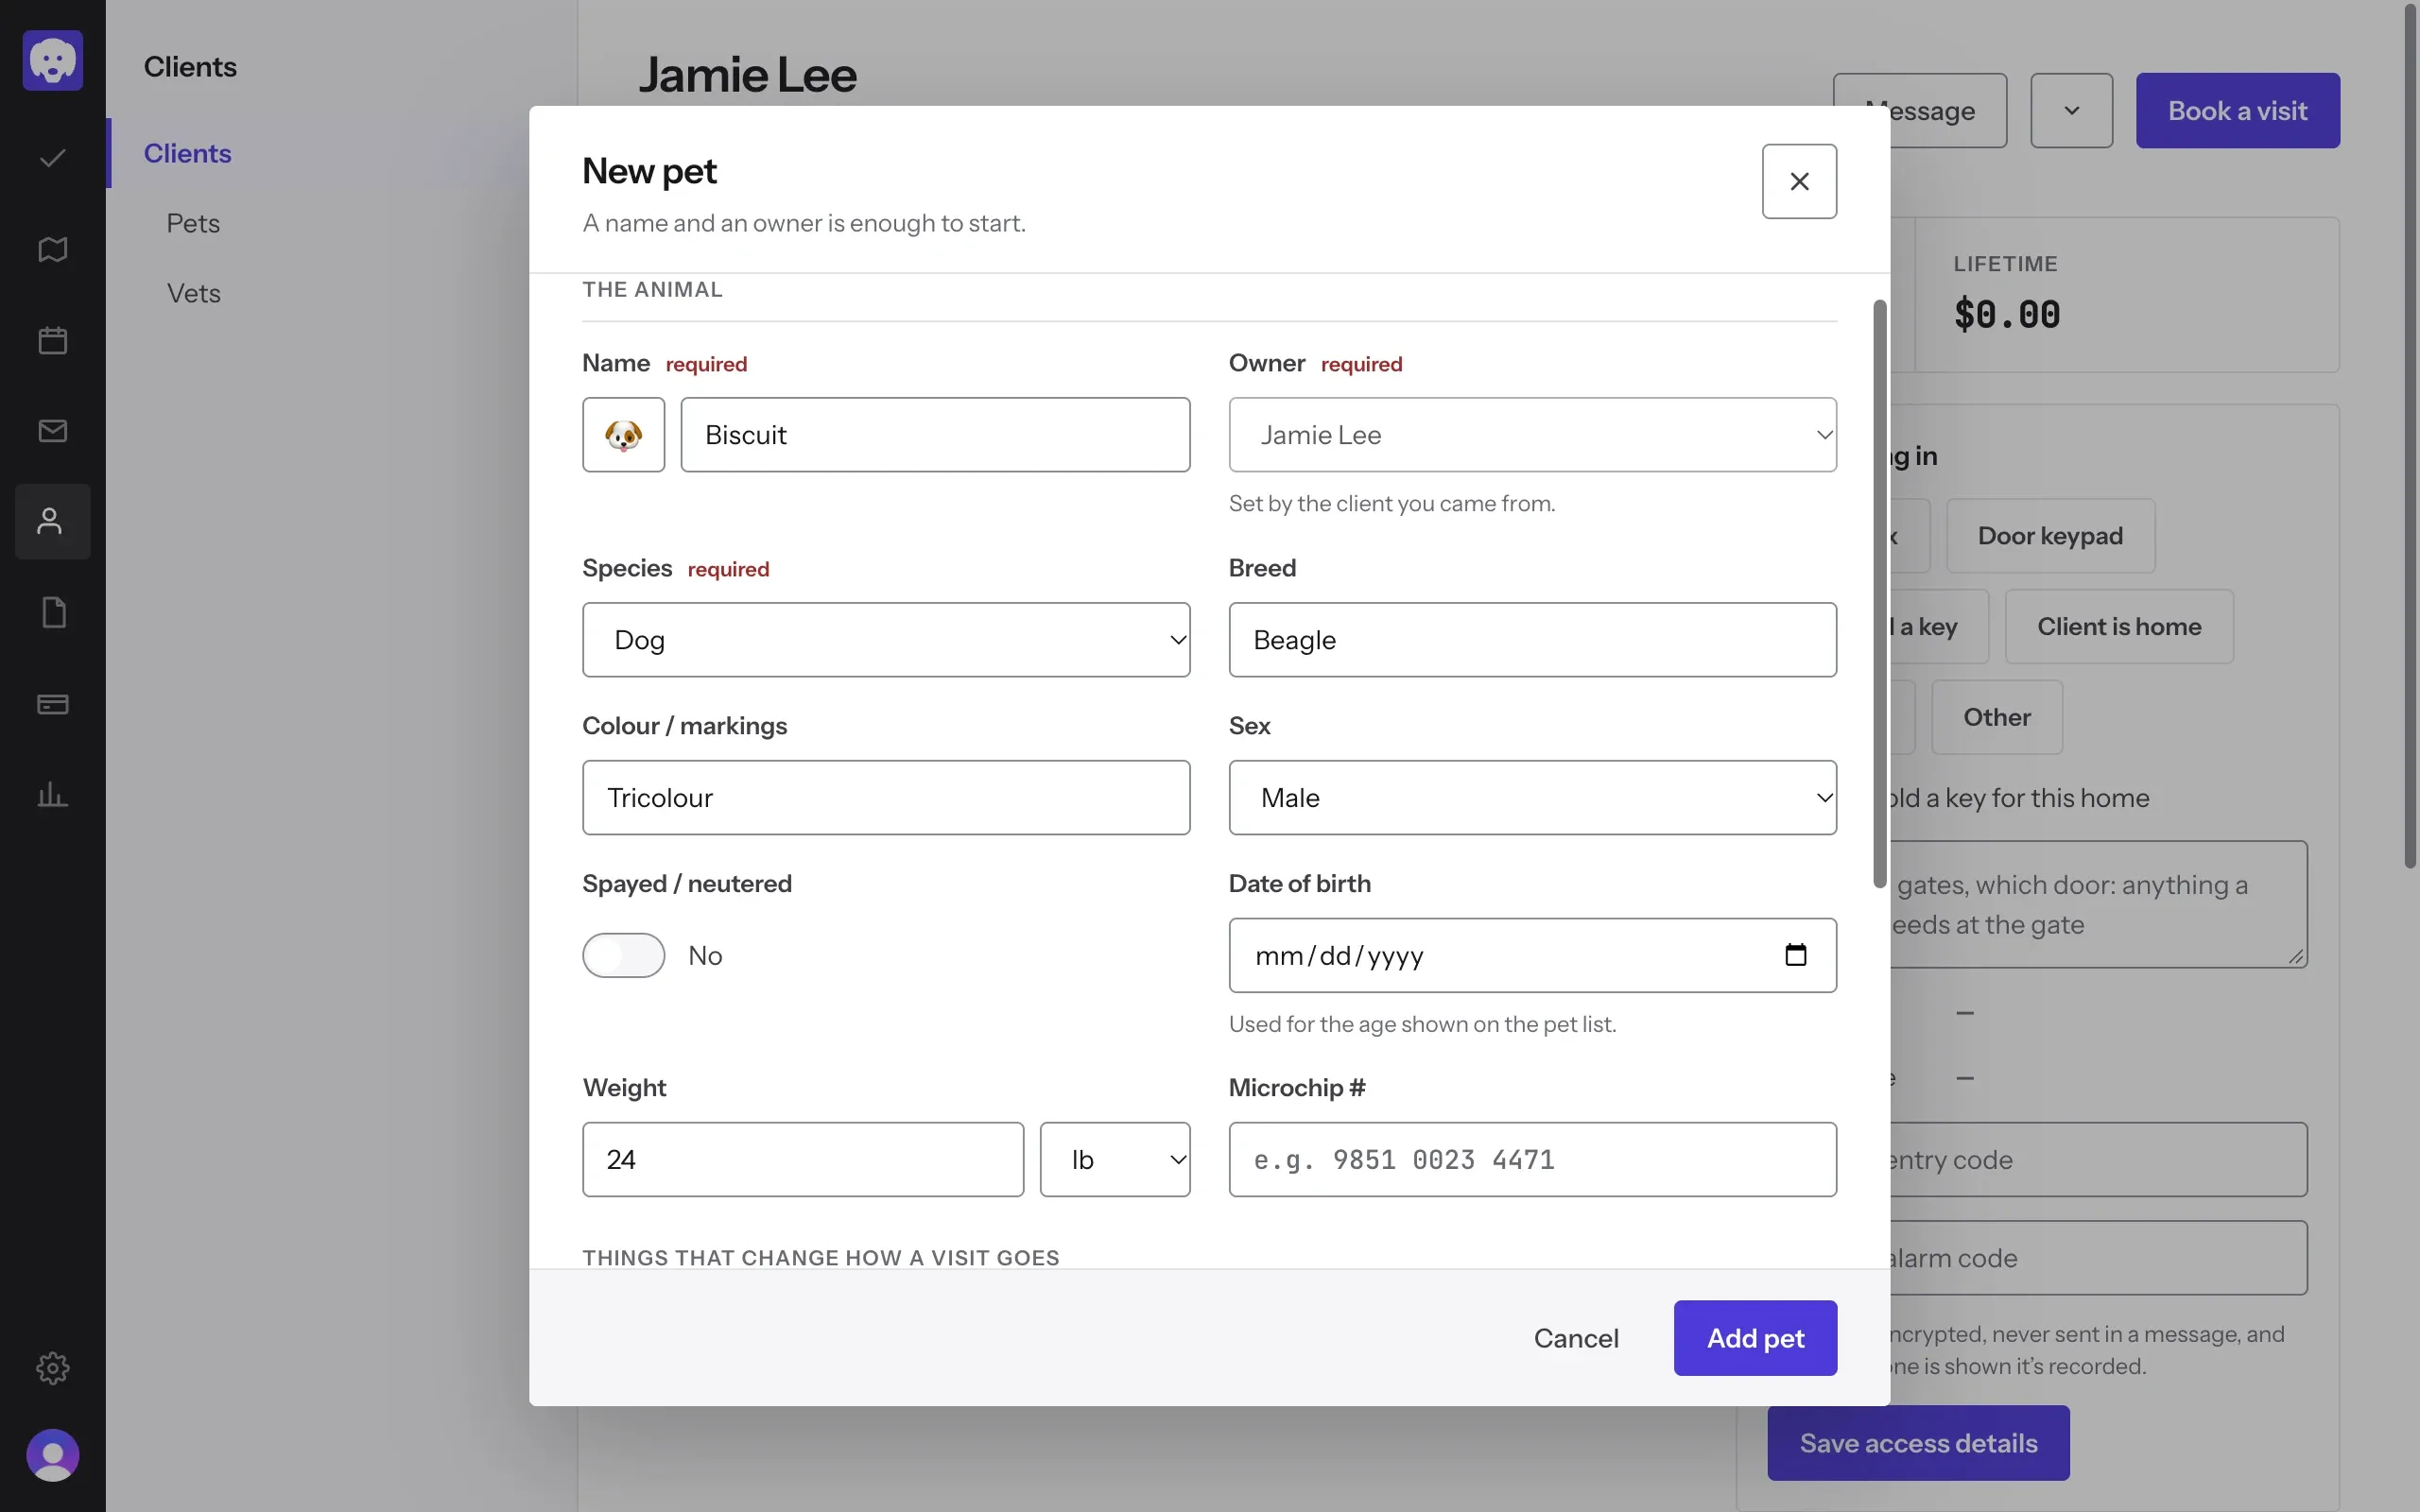
Task: Click the pet Name field containing Biscuit
Action: (x=935, y=435)
